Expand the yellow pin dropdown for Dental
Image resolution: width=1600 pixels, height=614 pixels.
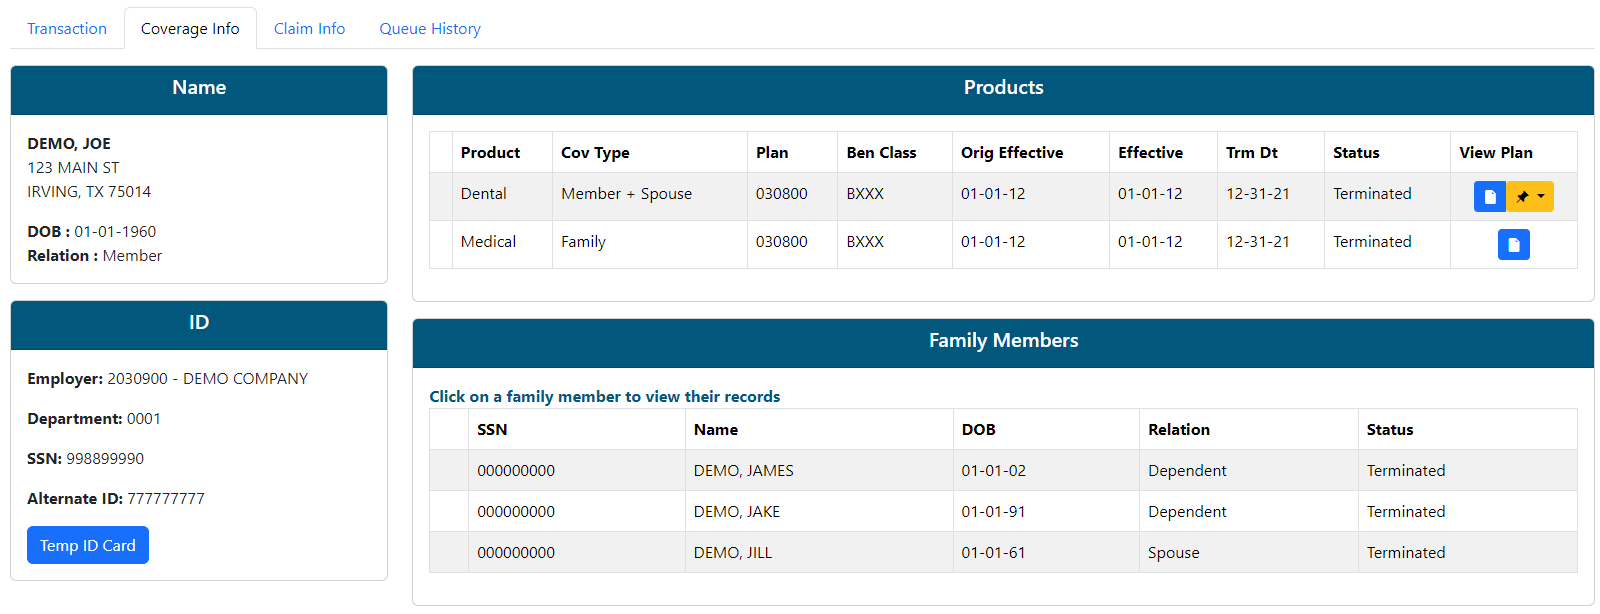[1531, 197]
